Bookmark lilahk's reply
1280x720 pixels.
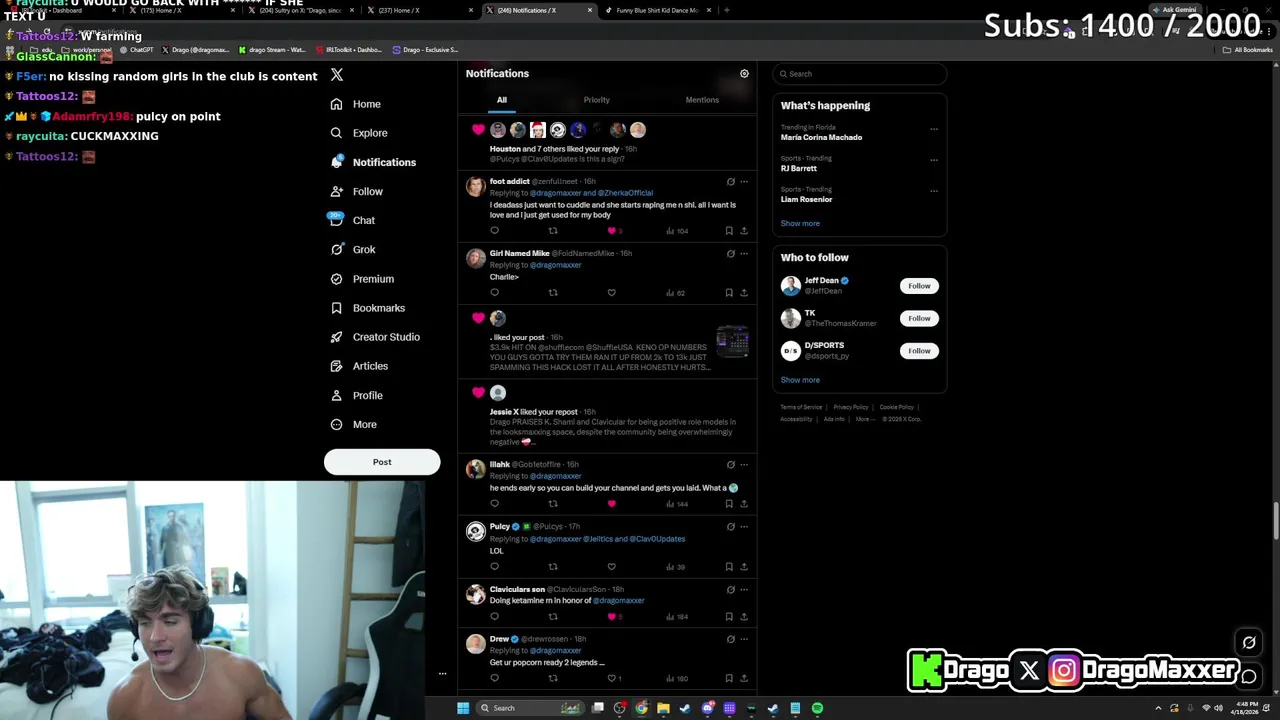729,504
